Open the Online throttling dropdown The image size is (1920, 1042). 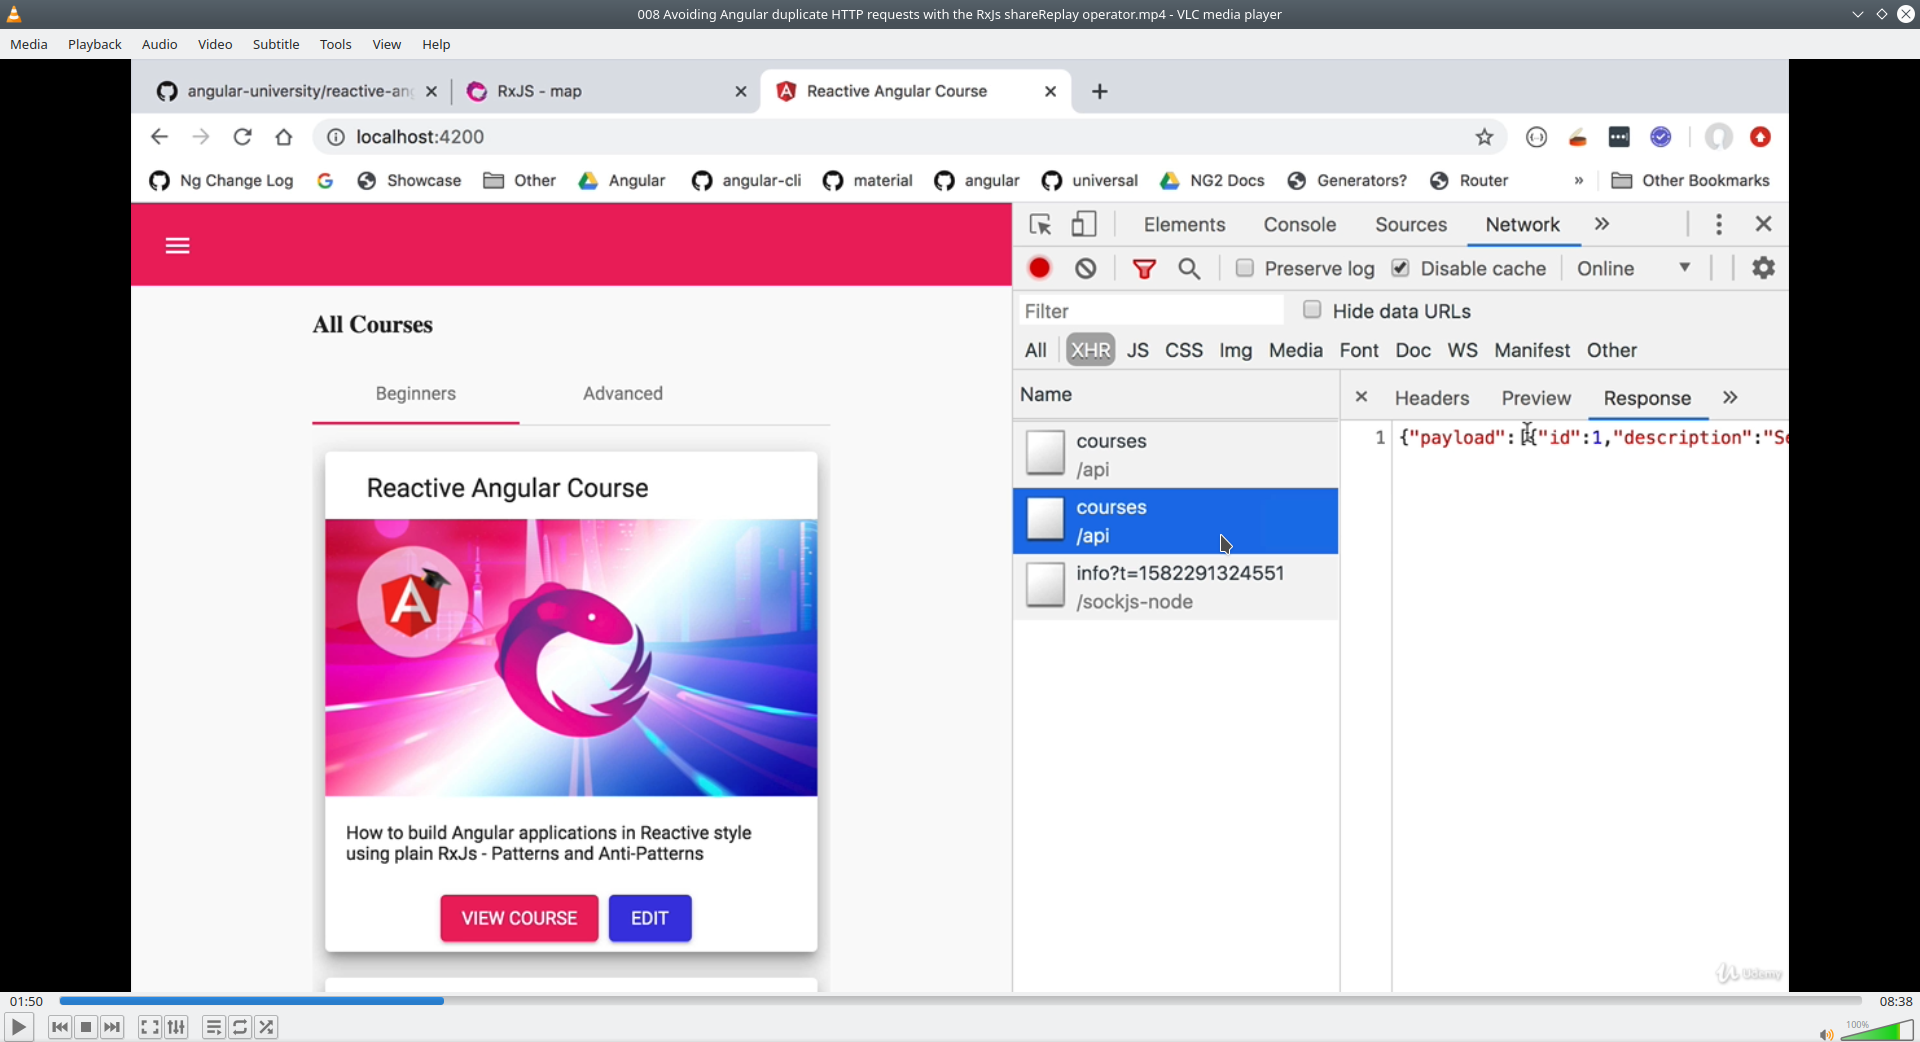(x=1634, y=269)
